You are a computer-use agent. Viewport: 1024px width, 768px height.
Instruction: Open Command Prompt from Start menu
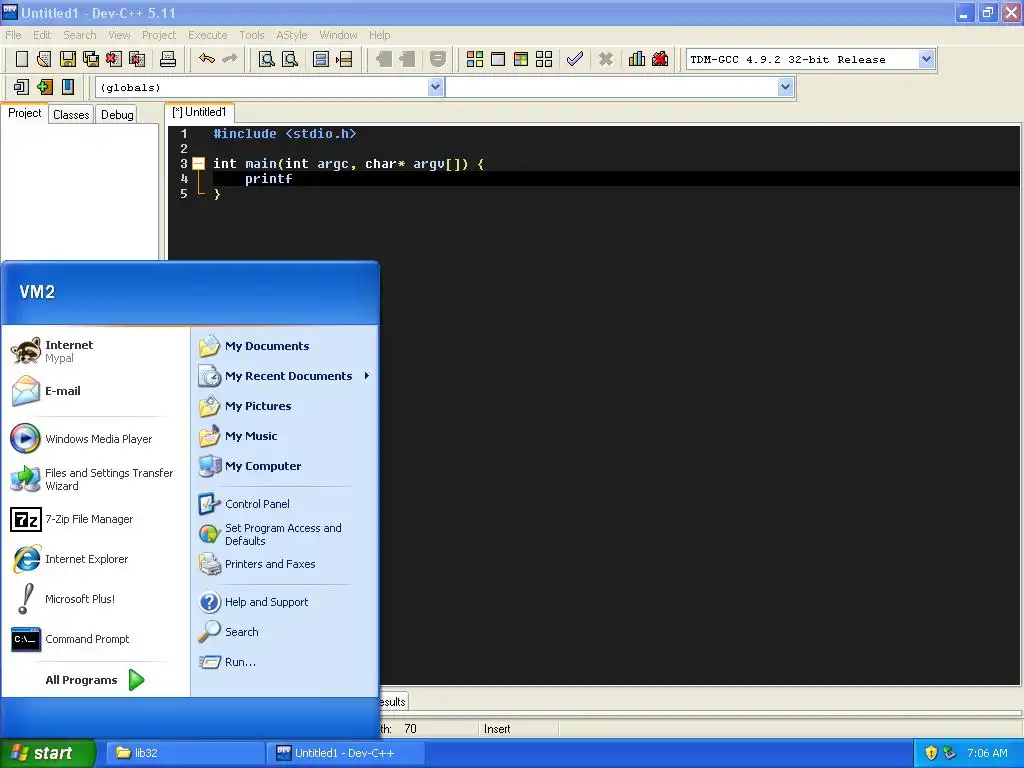pyautogui.click(x=95, y=639)
